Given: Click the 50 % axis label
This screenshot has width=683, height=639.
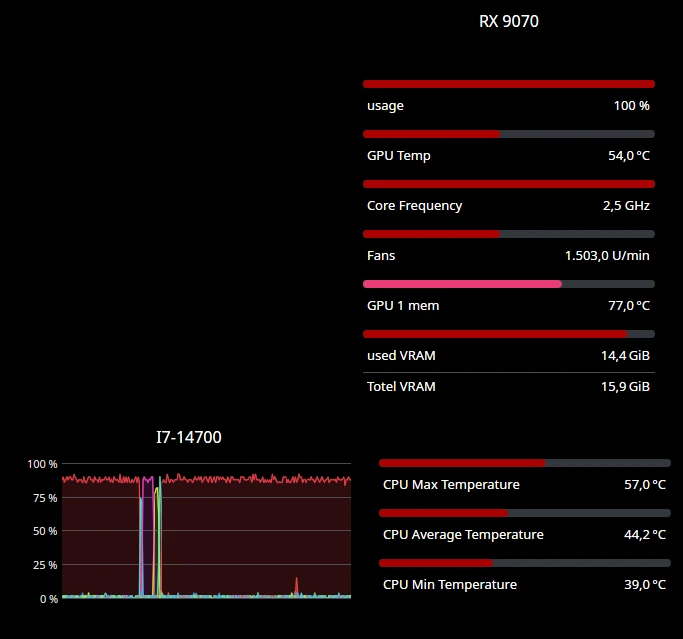Looking at the screenshot, I should tap(45, 531).
